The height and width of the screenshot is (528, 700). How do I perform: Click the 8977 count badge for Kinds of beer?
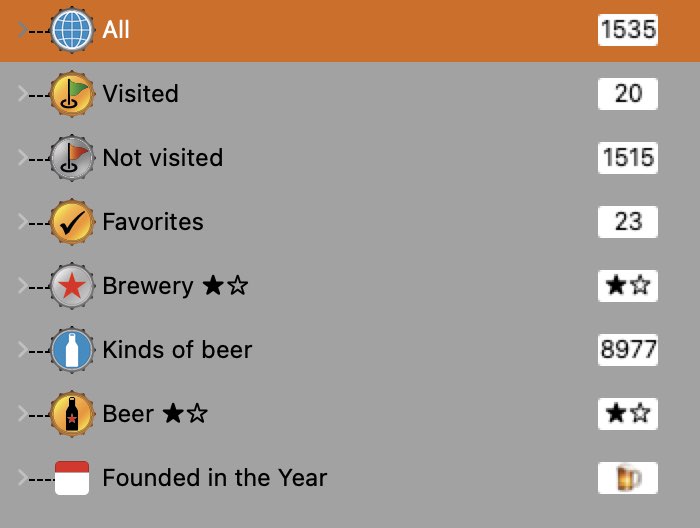point(628,349)
